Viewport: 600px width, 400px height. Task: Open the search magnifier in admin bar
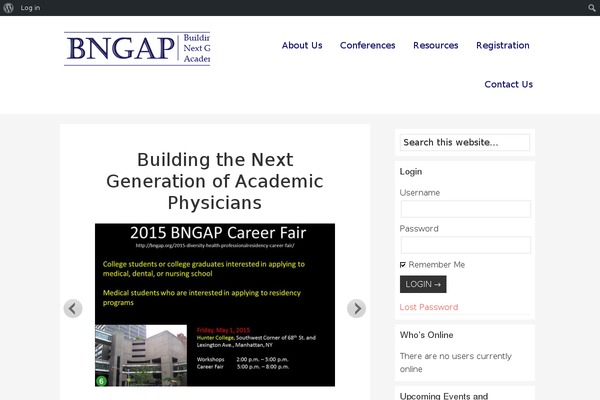tap(592, 8)
